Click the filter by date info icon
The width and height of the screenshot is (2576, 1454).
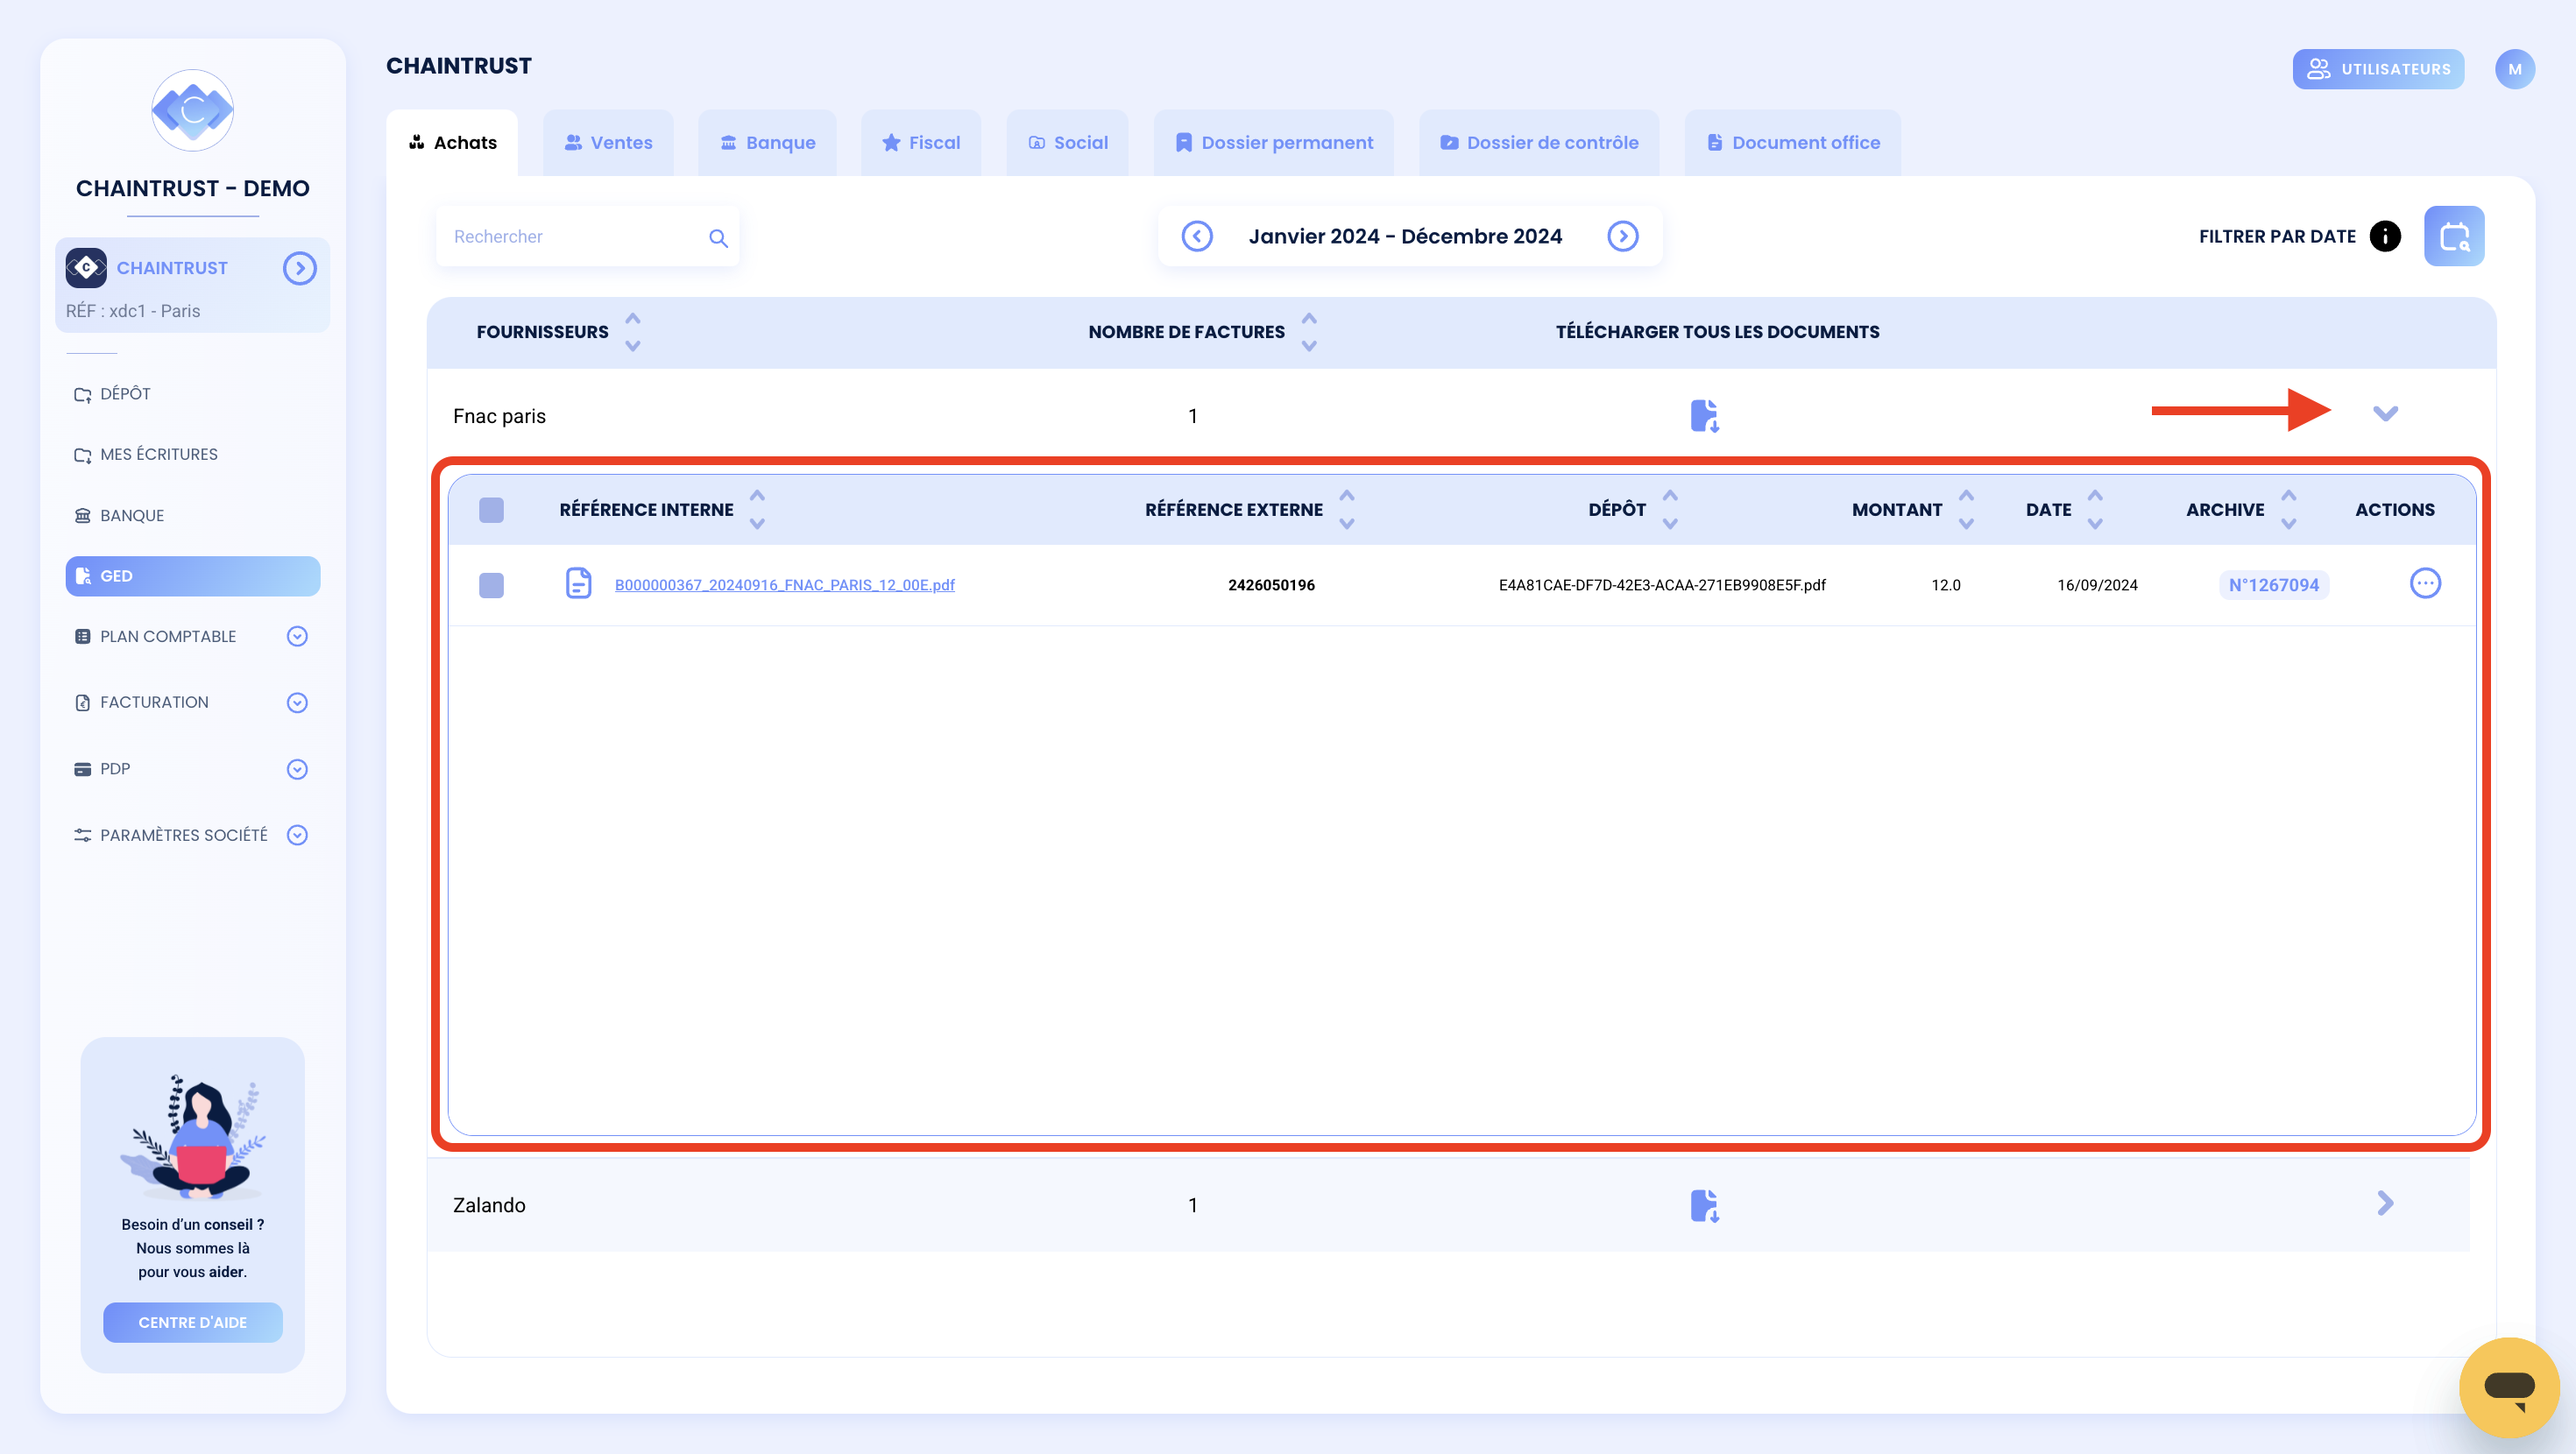2385,236
